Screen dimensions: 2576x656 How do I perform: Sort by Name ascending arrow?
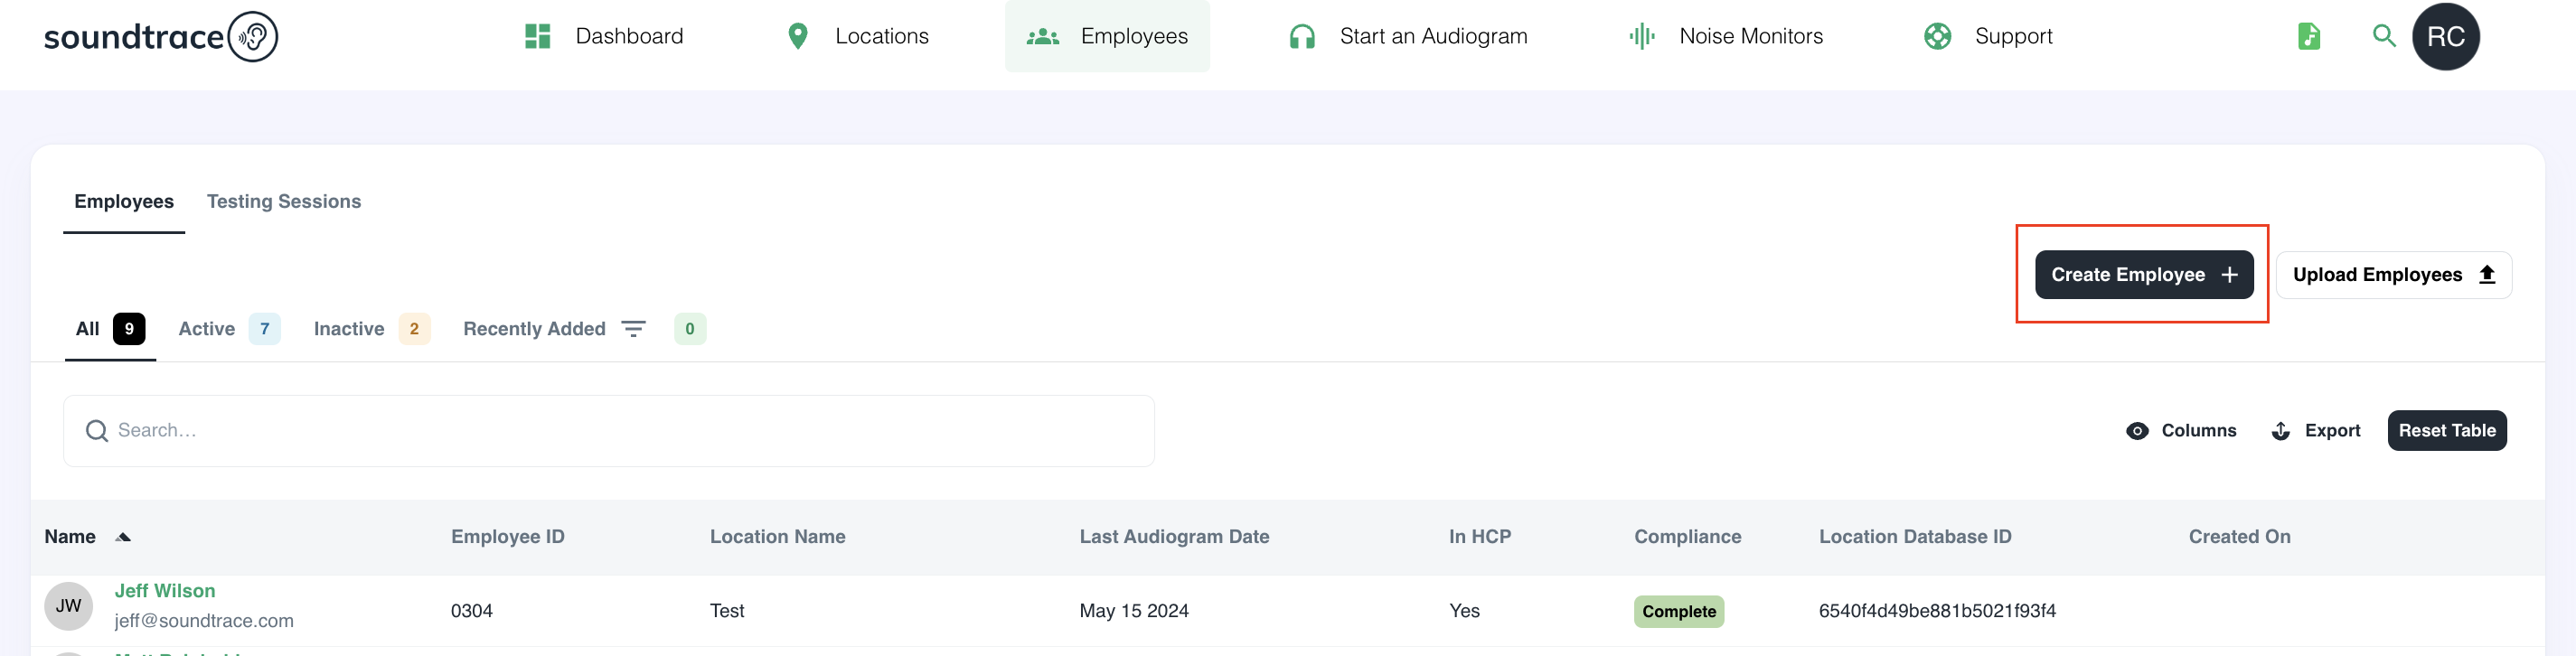[x=123, y=538]
